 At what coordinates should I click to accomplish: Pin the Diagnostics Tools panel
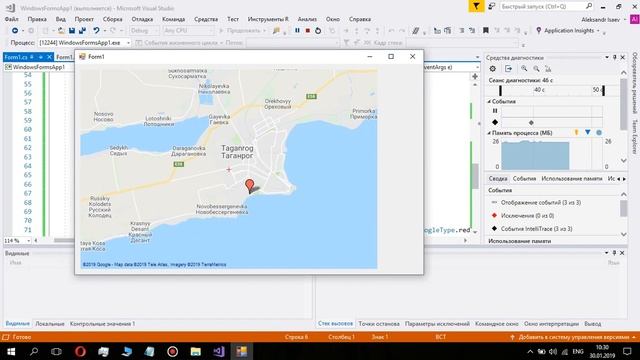[615, 58]
